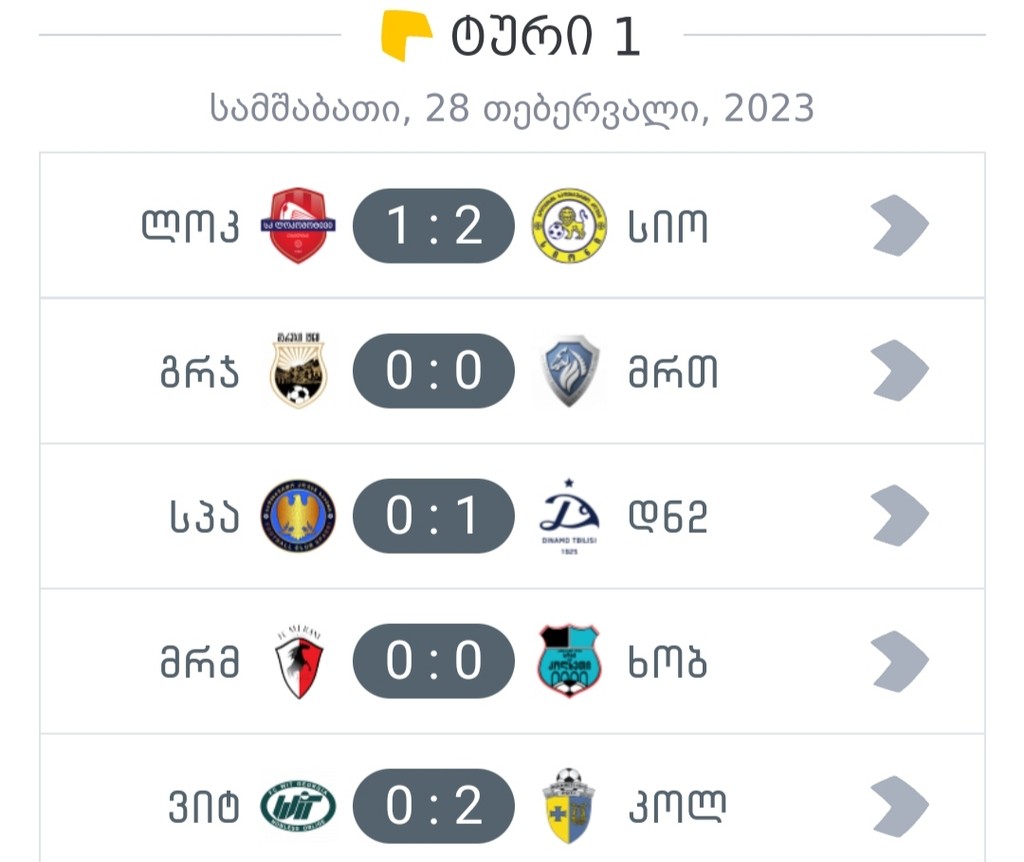Viewport: 1024px width, 862px height.
Task: Select the ტური 1 round heading
Action: coord(545,36)
